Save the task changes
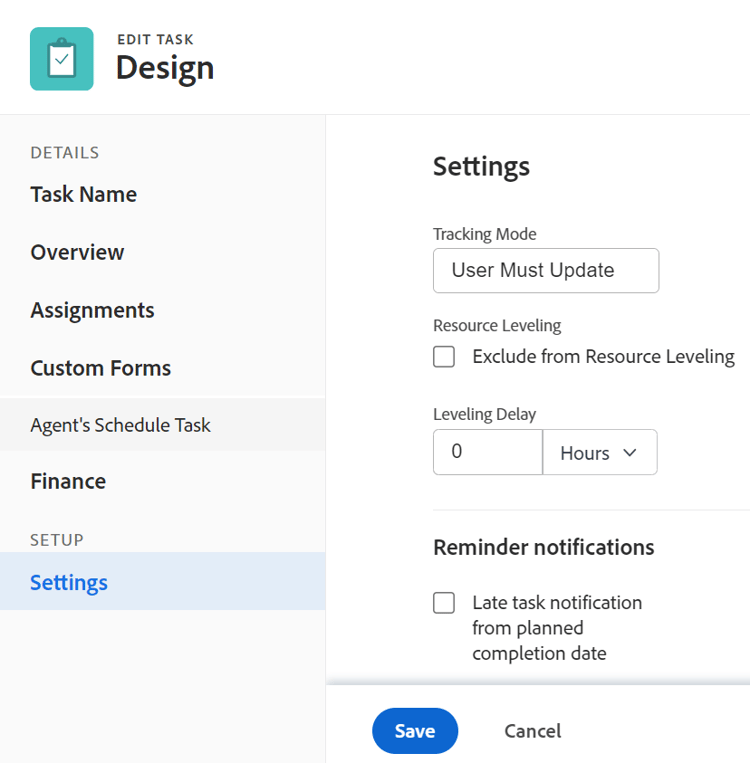This screenshot has width=750, height=763. 415,731
